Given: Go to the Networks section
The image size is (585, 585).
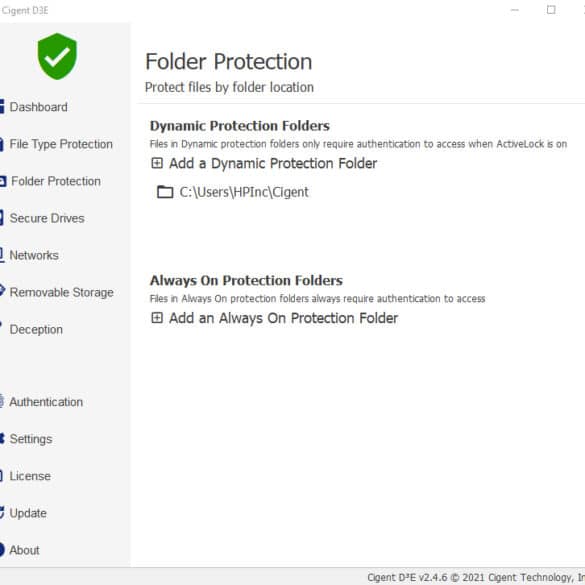Looking at the screenshot, I should [34, 255].
